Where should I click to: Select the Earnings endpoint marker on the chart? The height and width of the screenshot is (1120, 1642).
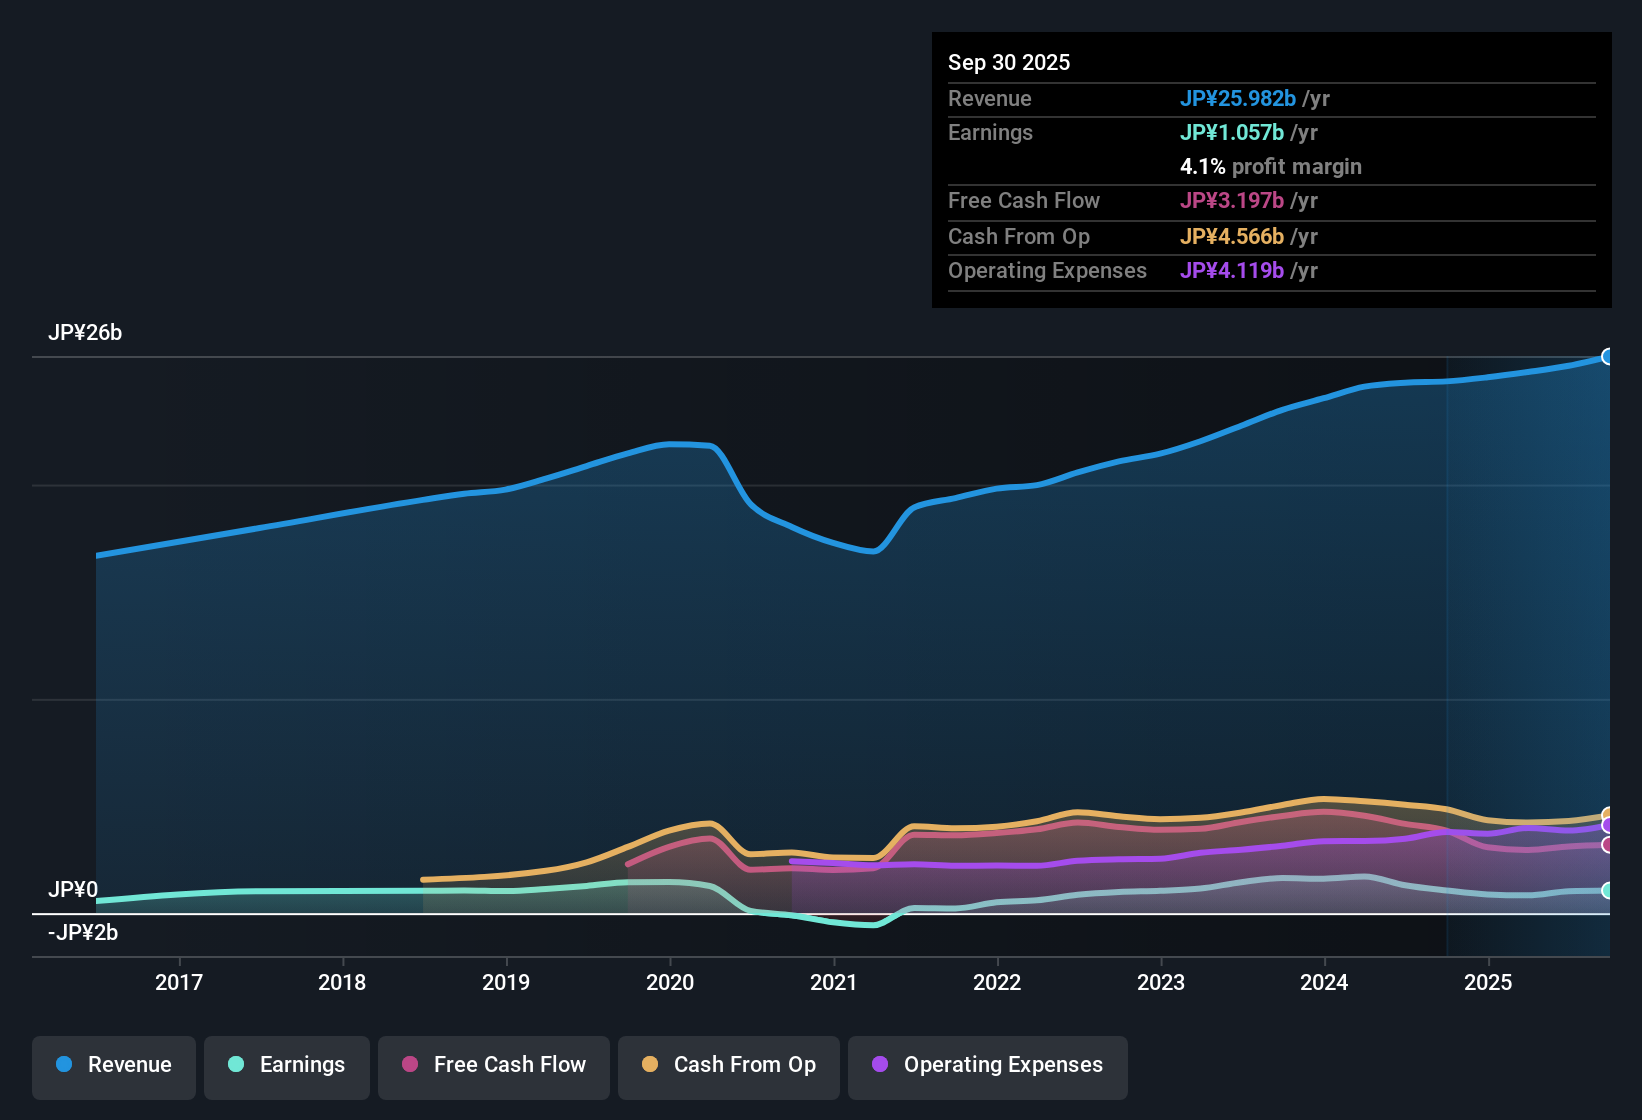[1608, 890]
